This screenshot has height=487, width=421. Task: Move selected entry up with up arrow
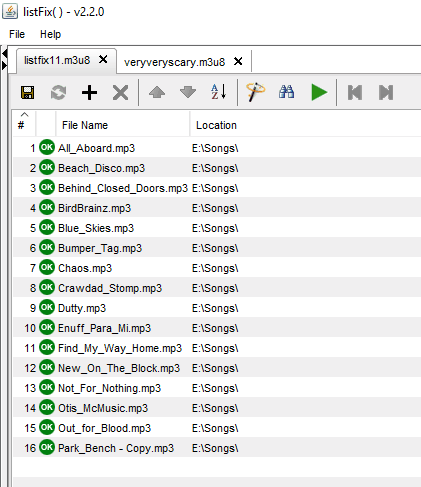coord(157,92)
